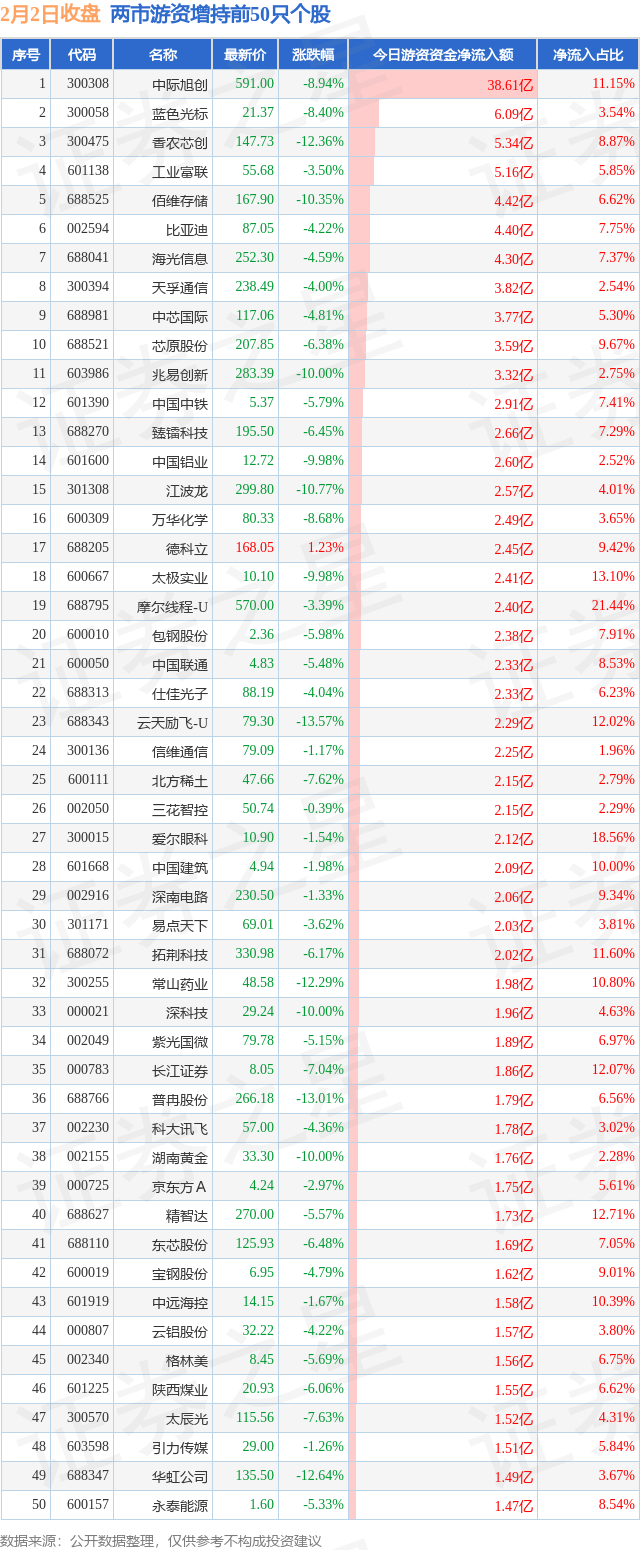
Task: Click stock name 东芯股份
Action: pos(180,1244)
